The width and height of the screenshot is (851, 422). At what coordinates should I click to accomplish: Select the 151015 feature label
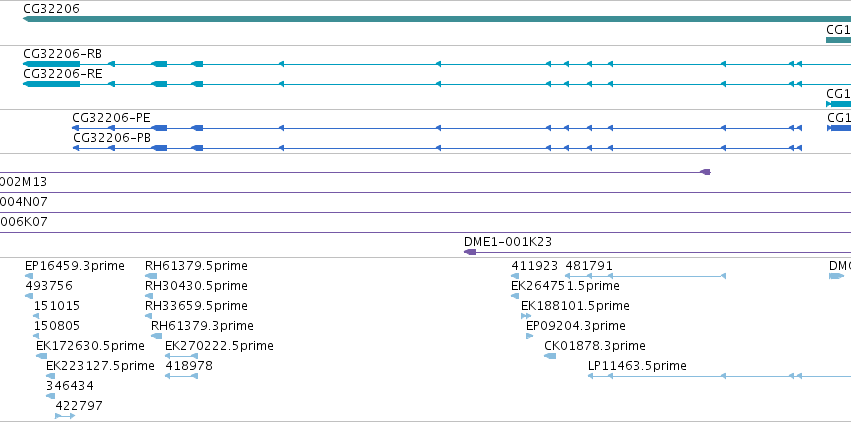point(56,306)
